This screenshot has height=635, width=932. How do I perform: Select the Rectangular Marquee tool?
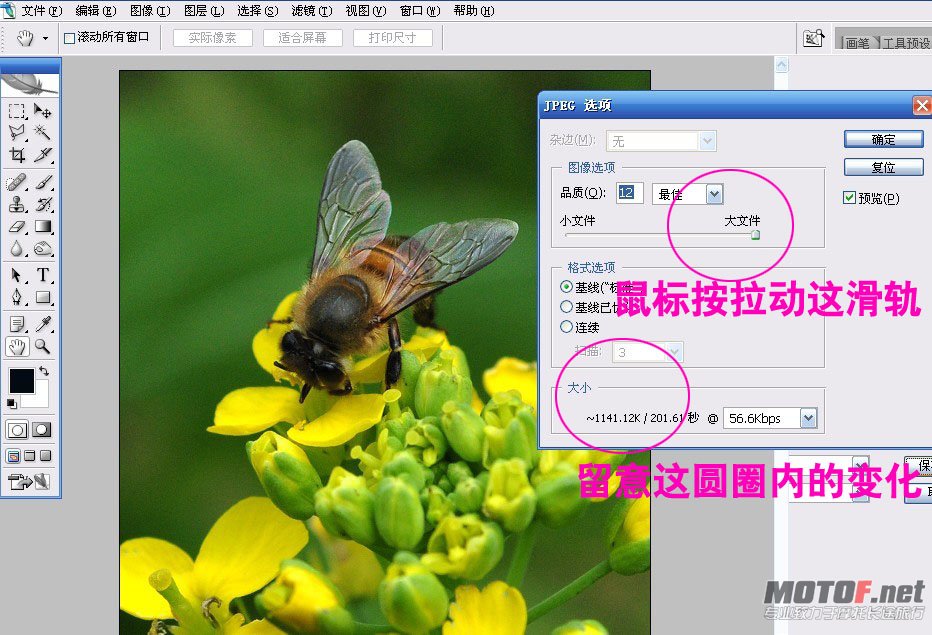pos(17,111)
